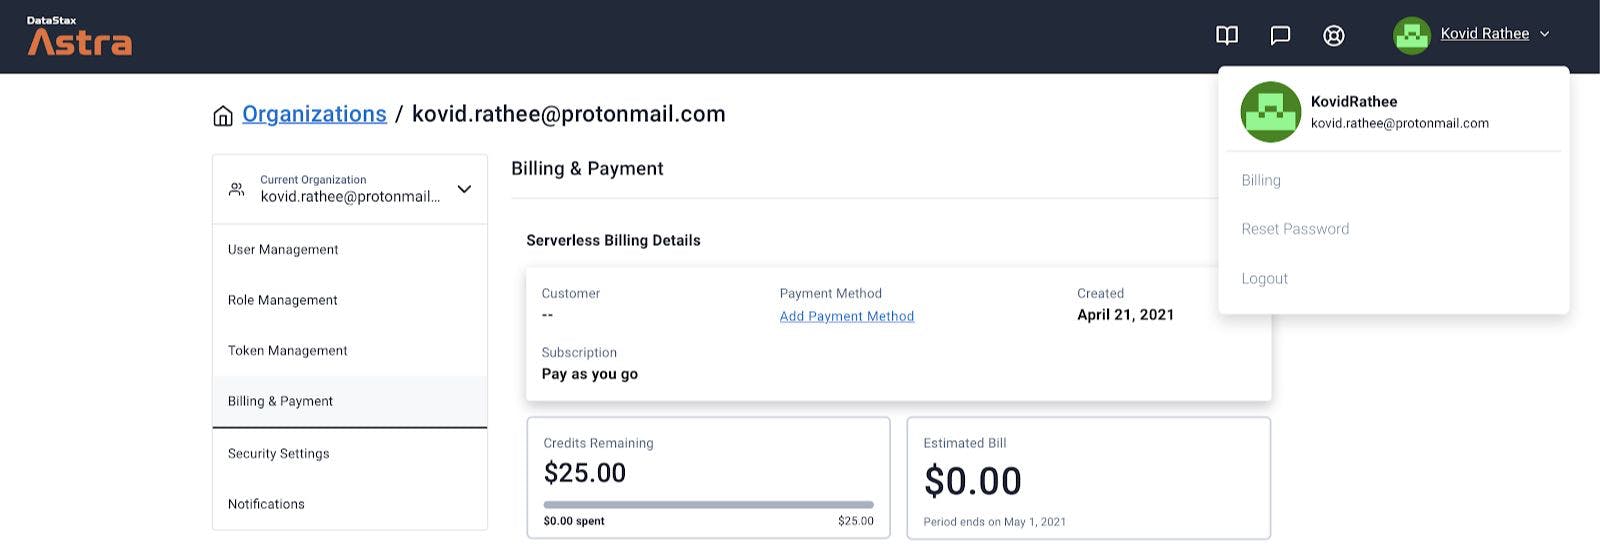
Task: Click the green user avatar in header
Action: point(1411,35)
